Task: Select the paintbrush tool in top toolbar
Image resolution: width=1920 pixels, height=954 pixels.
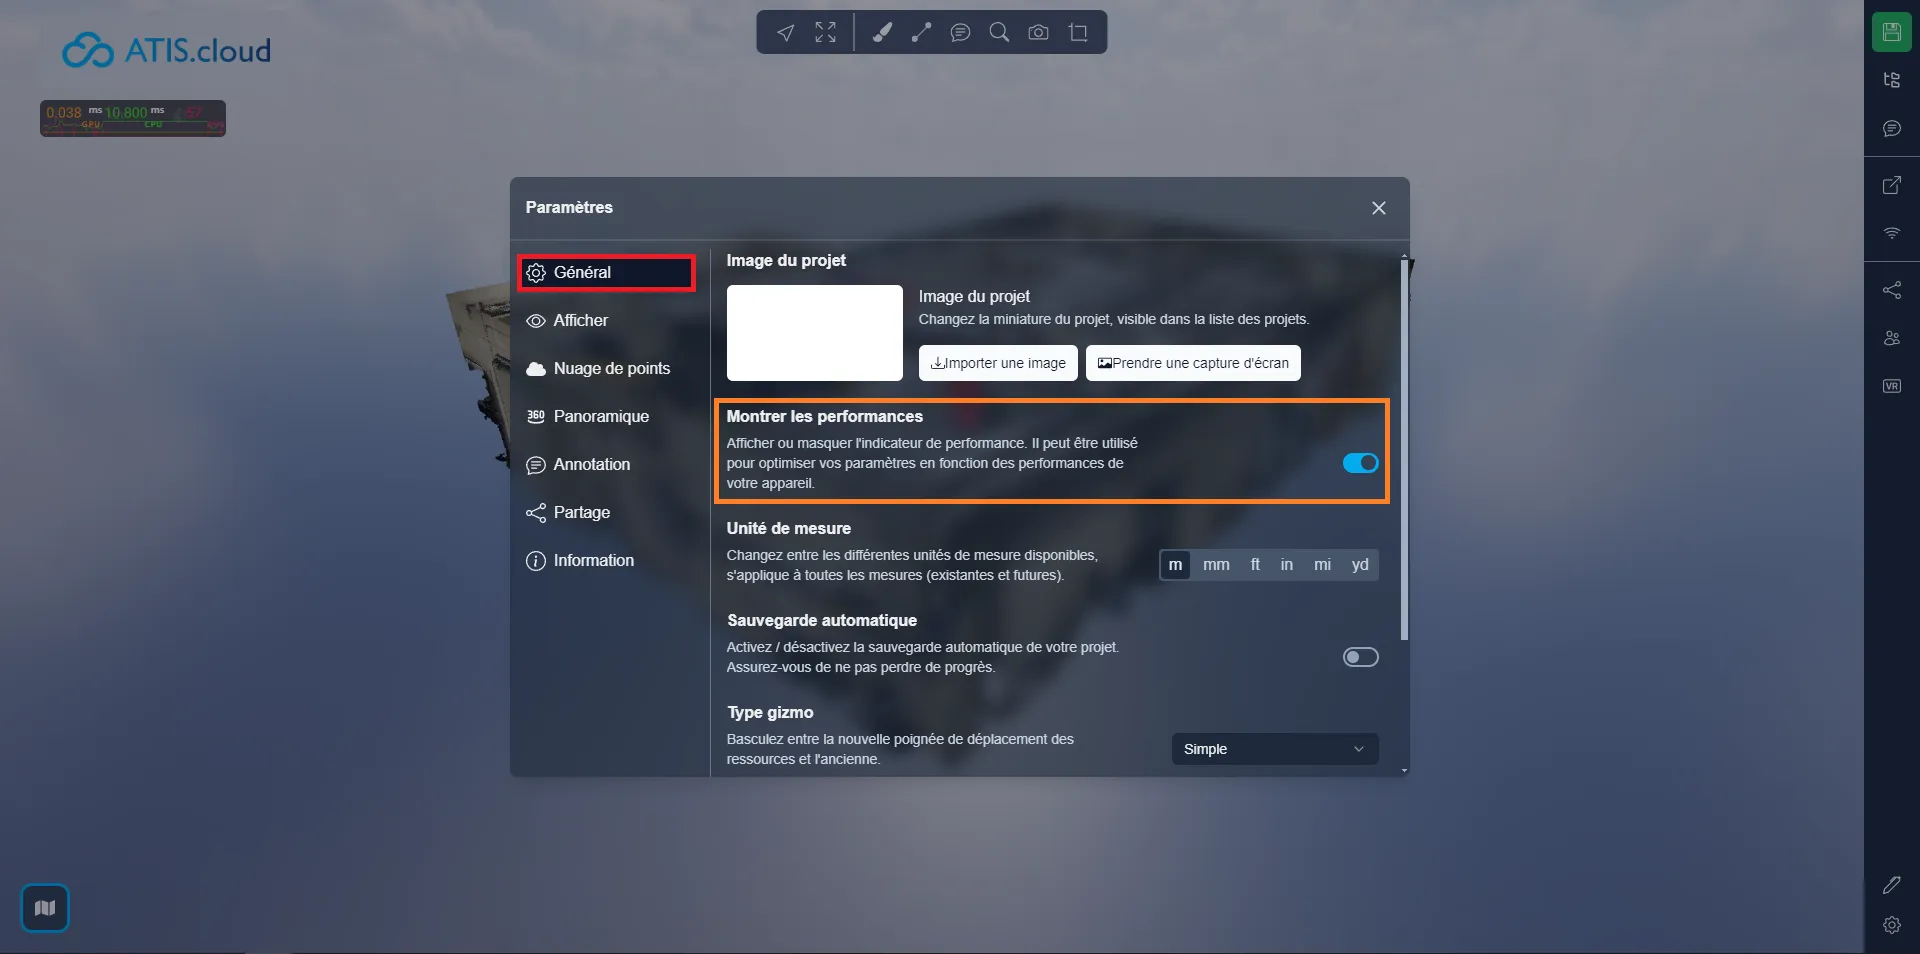Action: tap(881, 33)
